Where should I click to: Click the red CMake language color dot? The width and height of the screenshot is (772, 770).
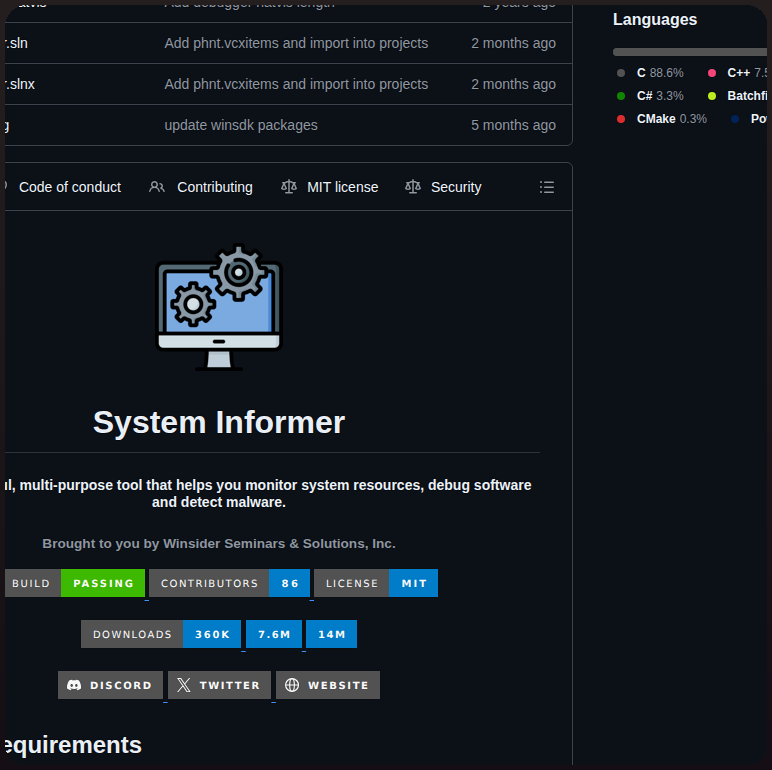[x=621, y=119]
